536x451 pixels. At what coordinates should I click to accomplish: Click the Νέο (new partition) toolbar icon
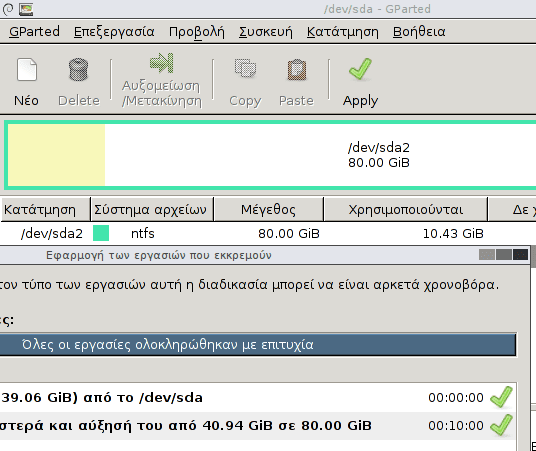click(x=27, y=70)
